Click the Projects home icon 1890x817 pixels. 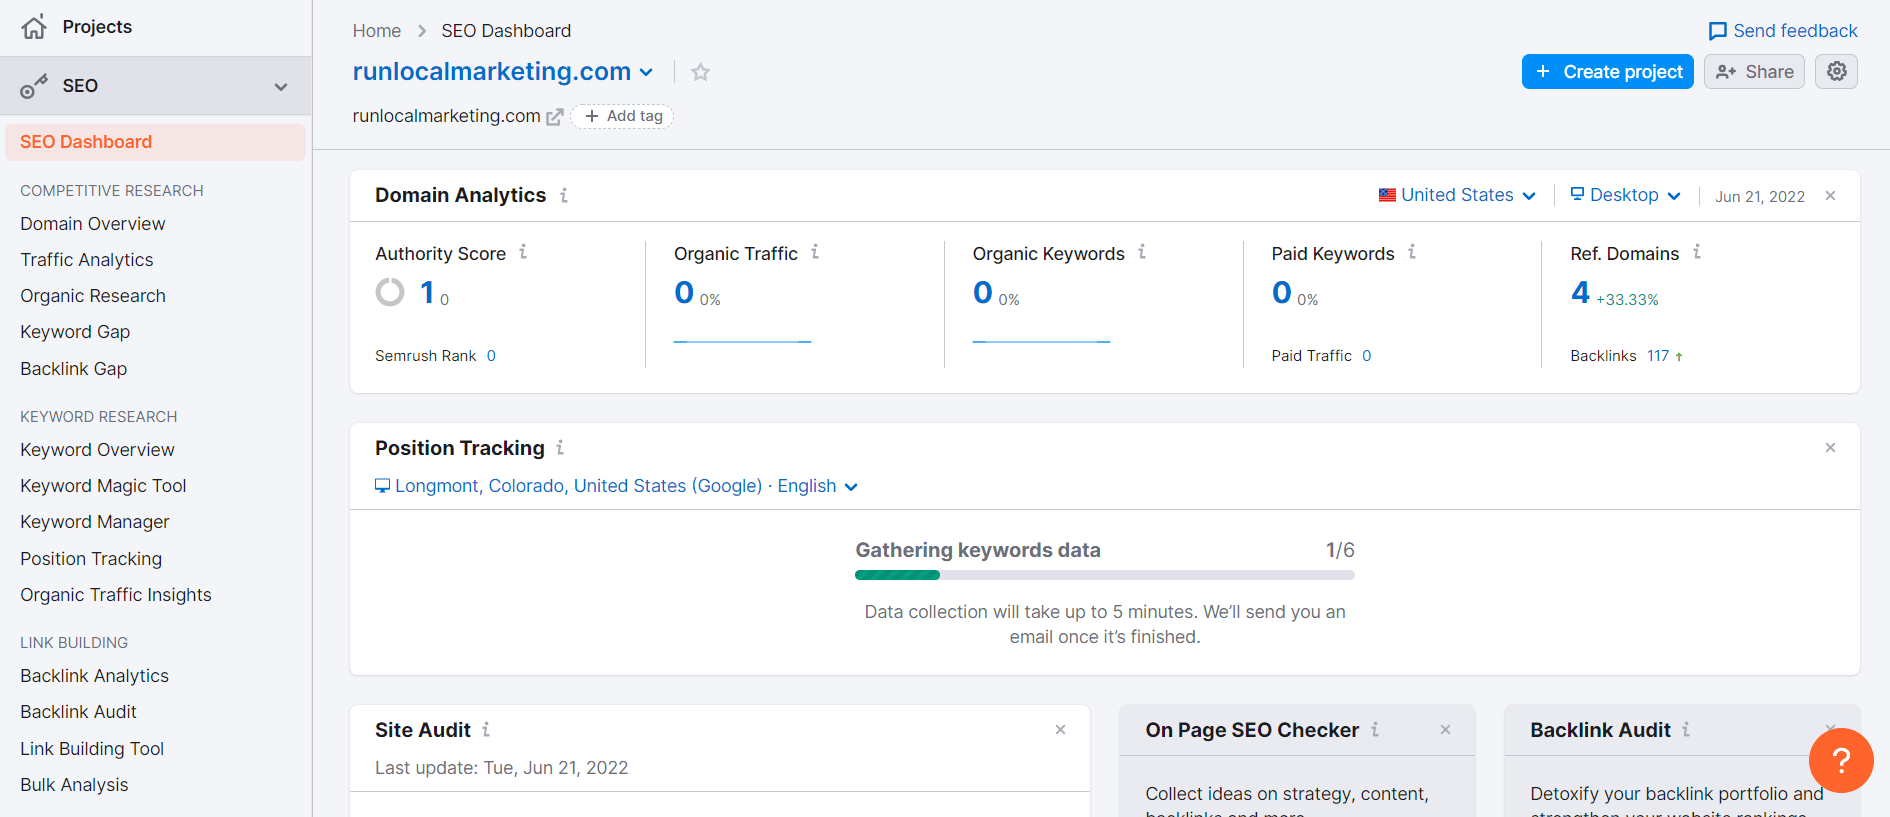coord(34,27)
